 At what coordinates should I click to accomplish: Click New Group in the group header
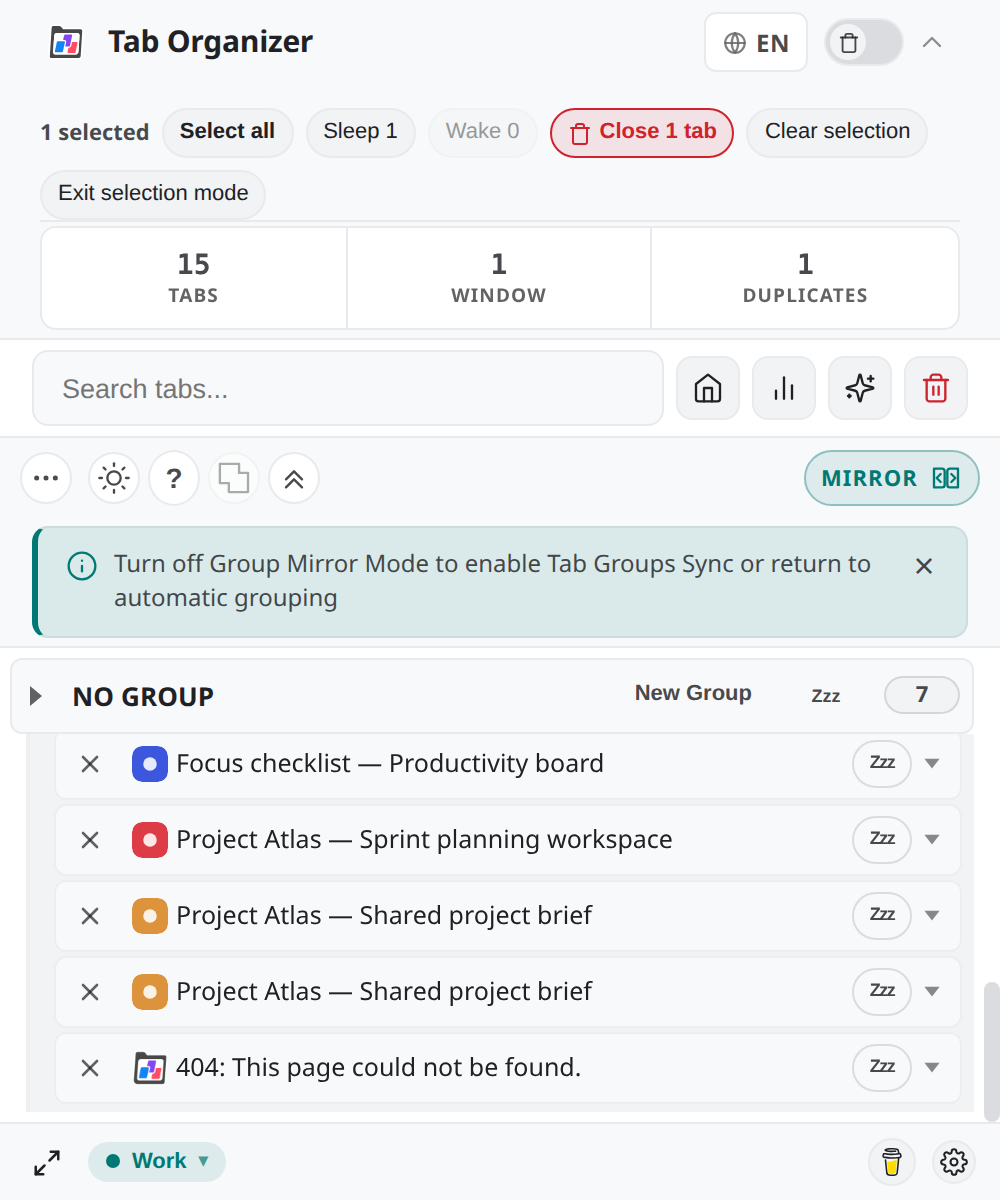coord(693,693)
